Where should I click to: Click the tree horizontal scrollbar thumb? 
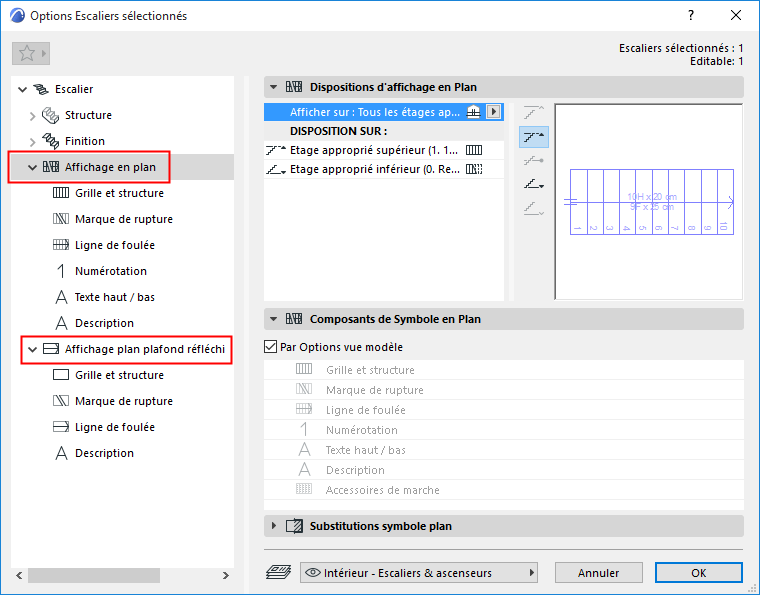pos(94,575)
